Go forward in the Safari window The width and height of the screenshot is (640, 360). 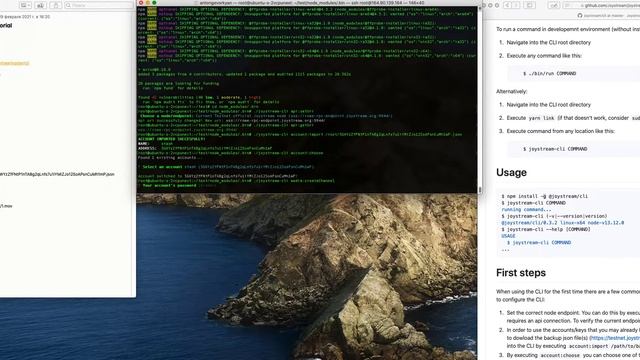pyautogui.click(x=516, y=5)
